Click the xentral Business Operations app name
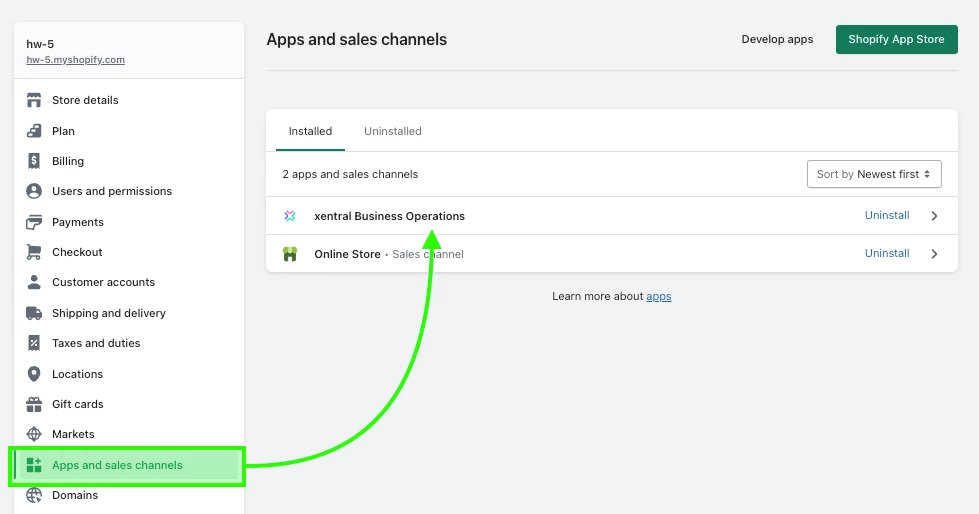The height and width of the screenshot is (514, 979). 390,216
